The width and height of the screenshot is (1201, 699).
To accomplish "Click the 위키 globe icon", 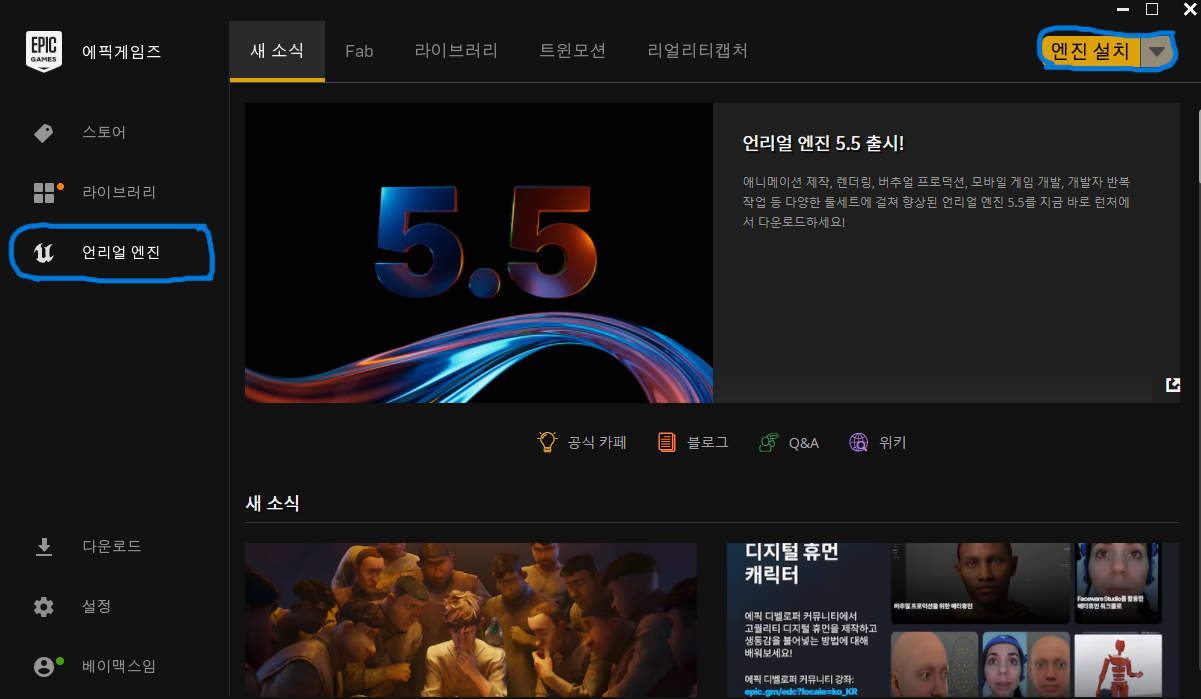I will (858, 442).
